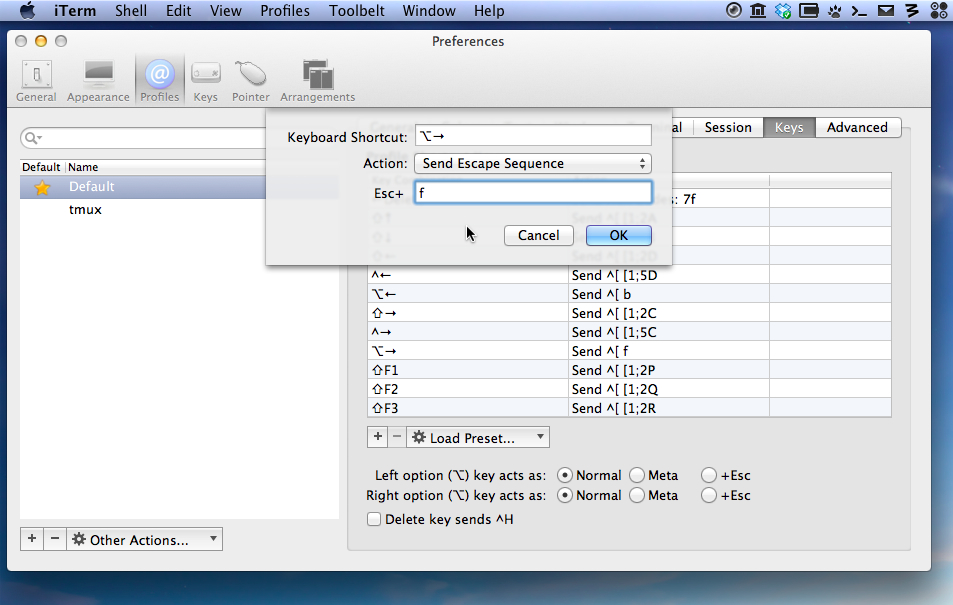This screenshot has height=605, width=953.
Task: Add a new key mapping with plus button
Action: (x=377, y=437)
